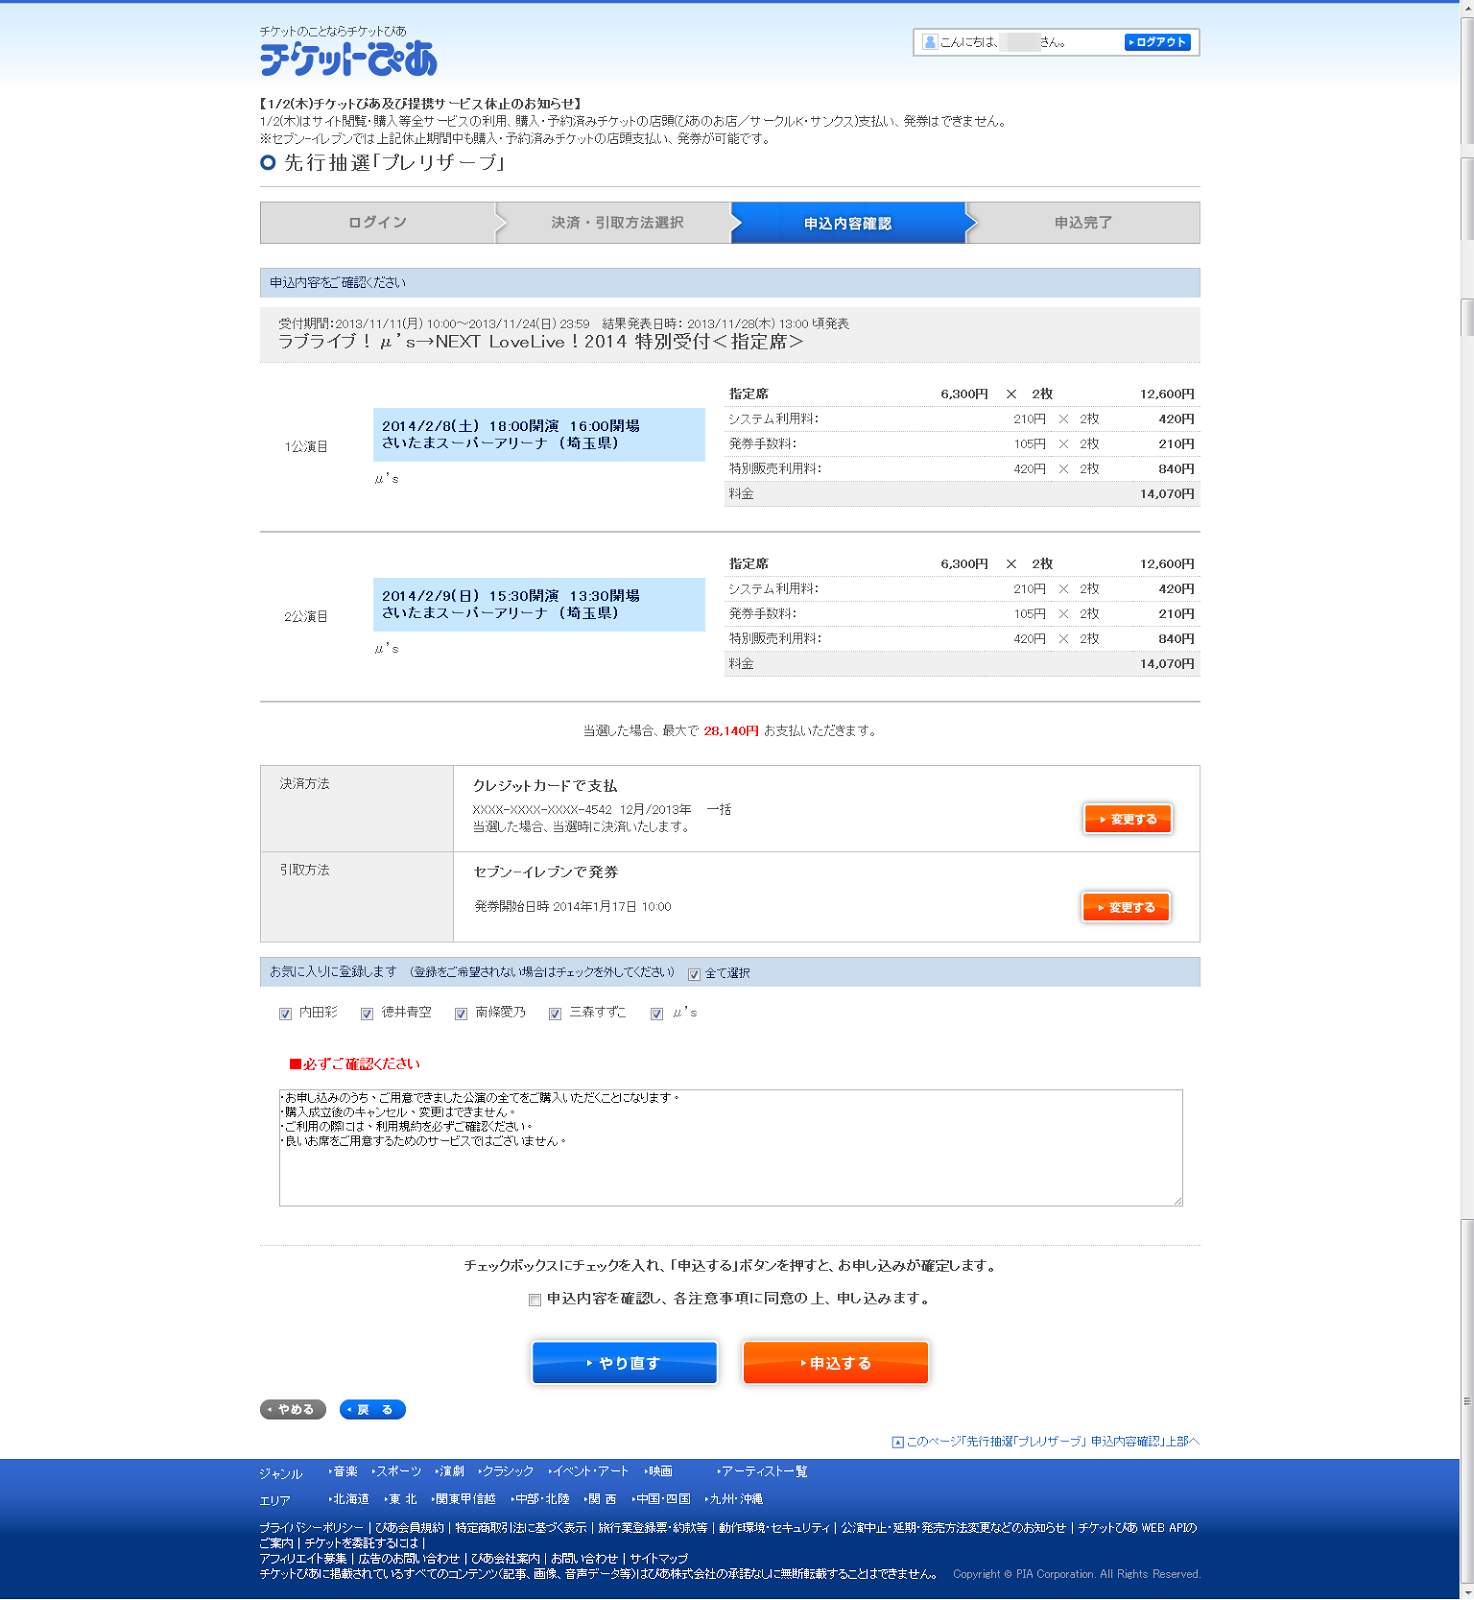Open the お問い合わせ footer link
The image size is (1474, 1600).
(x=585, y=1559)
